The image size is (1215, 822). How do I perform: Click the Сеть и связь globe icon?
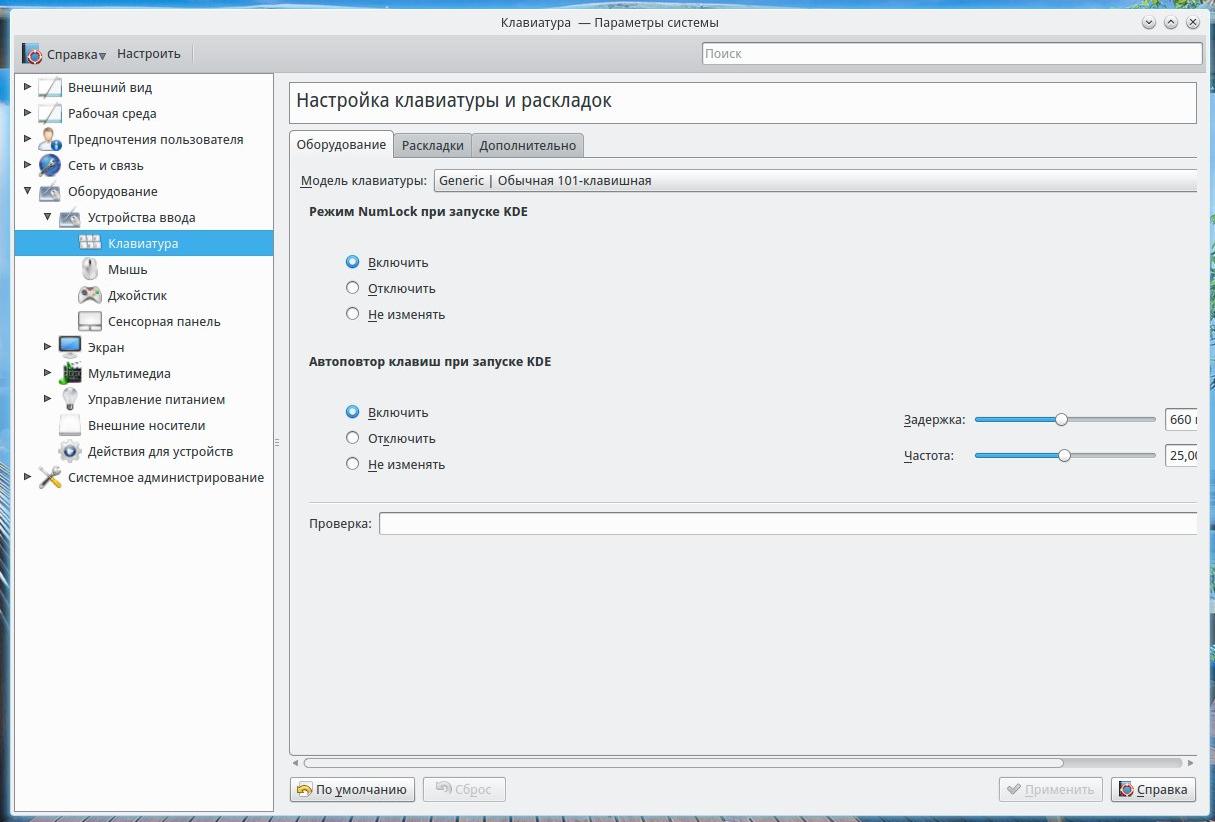(x=50, y=165)
